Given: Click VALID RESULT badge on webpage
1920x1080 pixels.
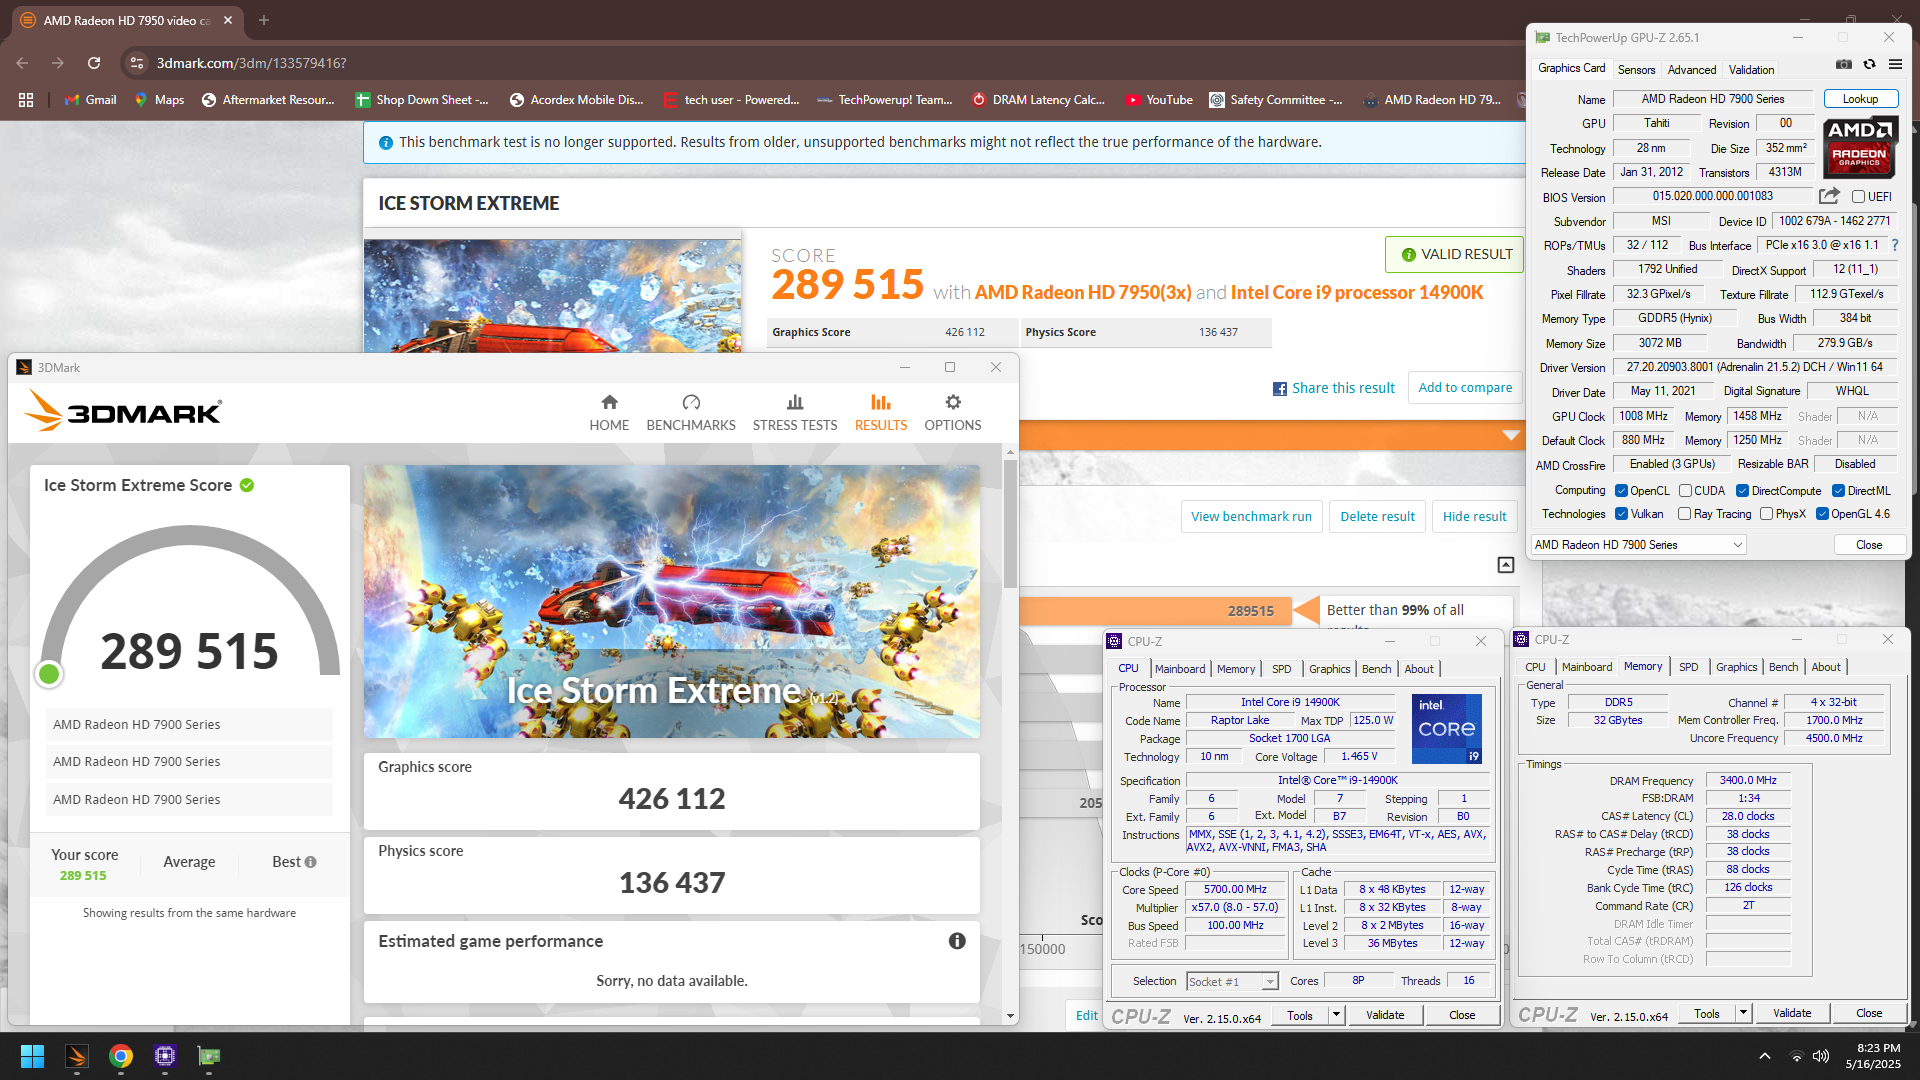Looking at the screenshot, I should pos(1455,254).
